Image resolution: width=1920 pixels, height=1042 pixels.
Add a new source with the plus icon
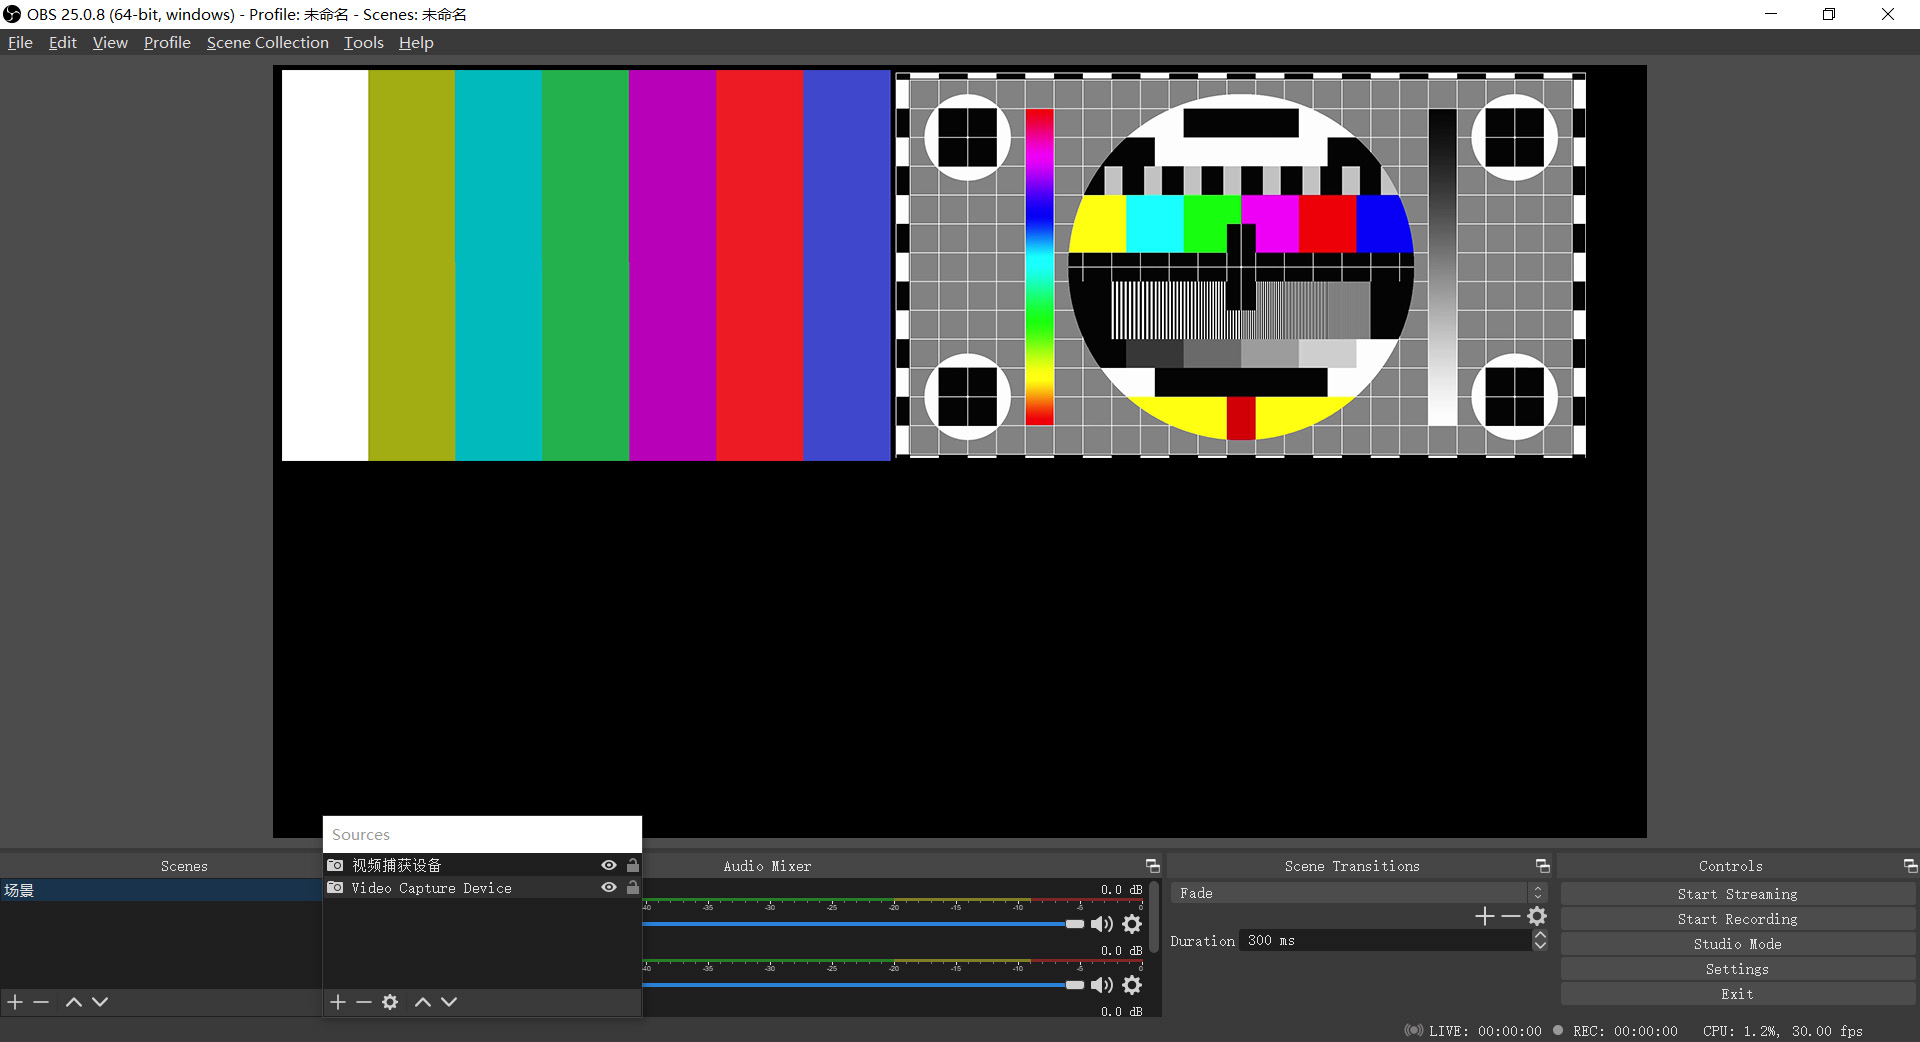(338, 1002)
